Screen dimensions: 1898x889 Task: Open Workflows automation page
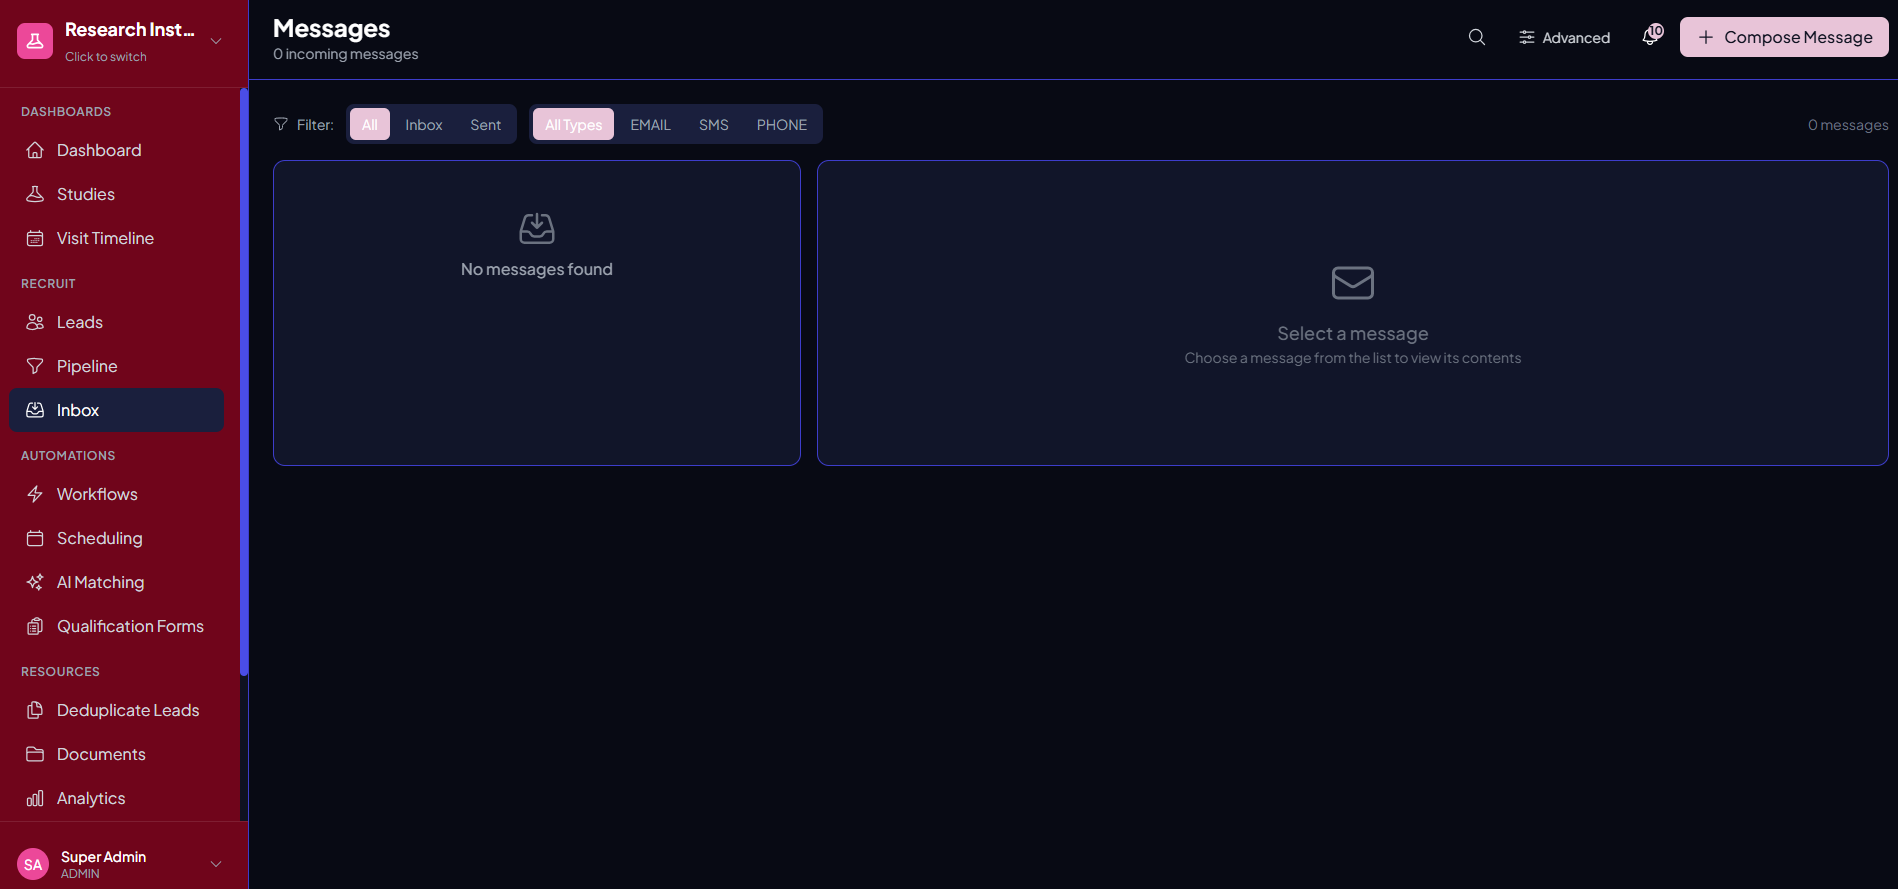[117, 494]
